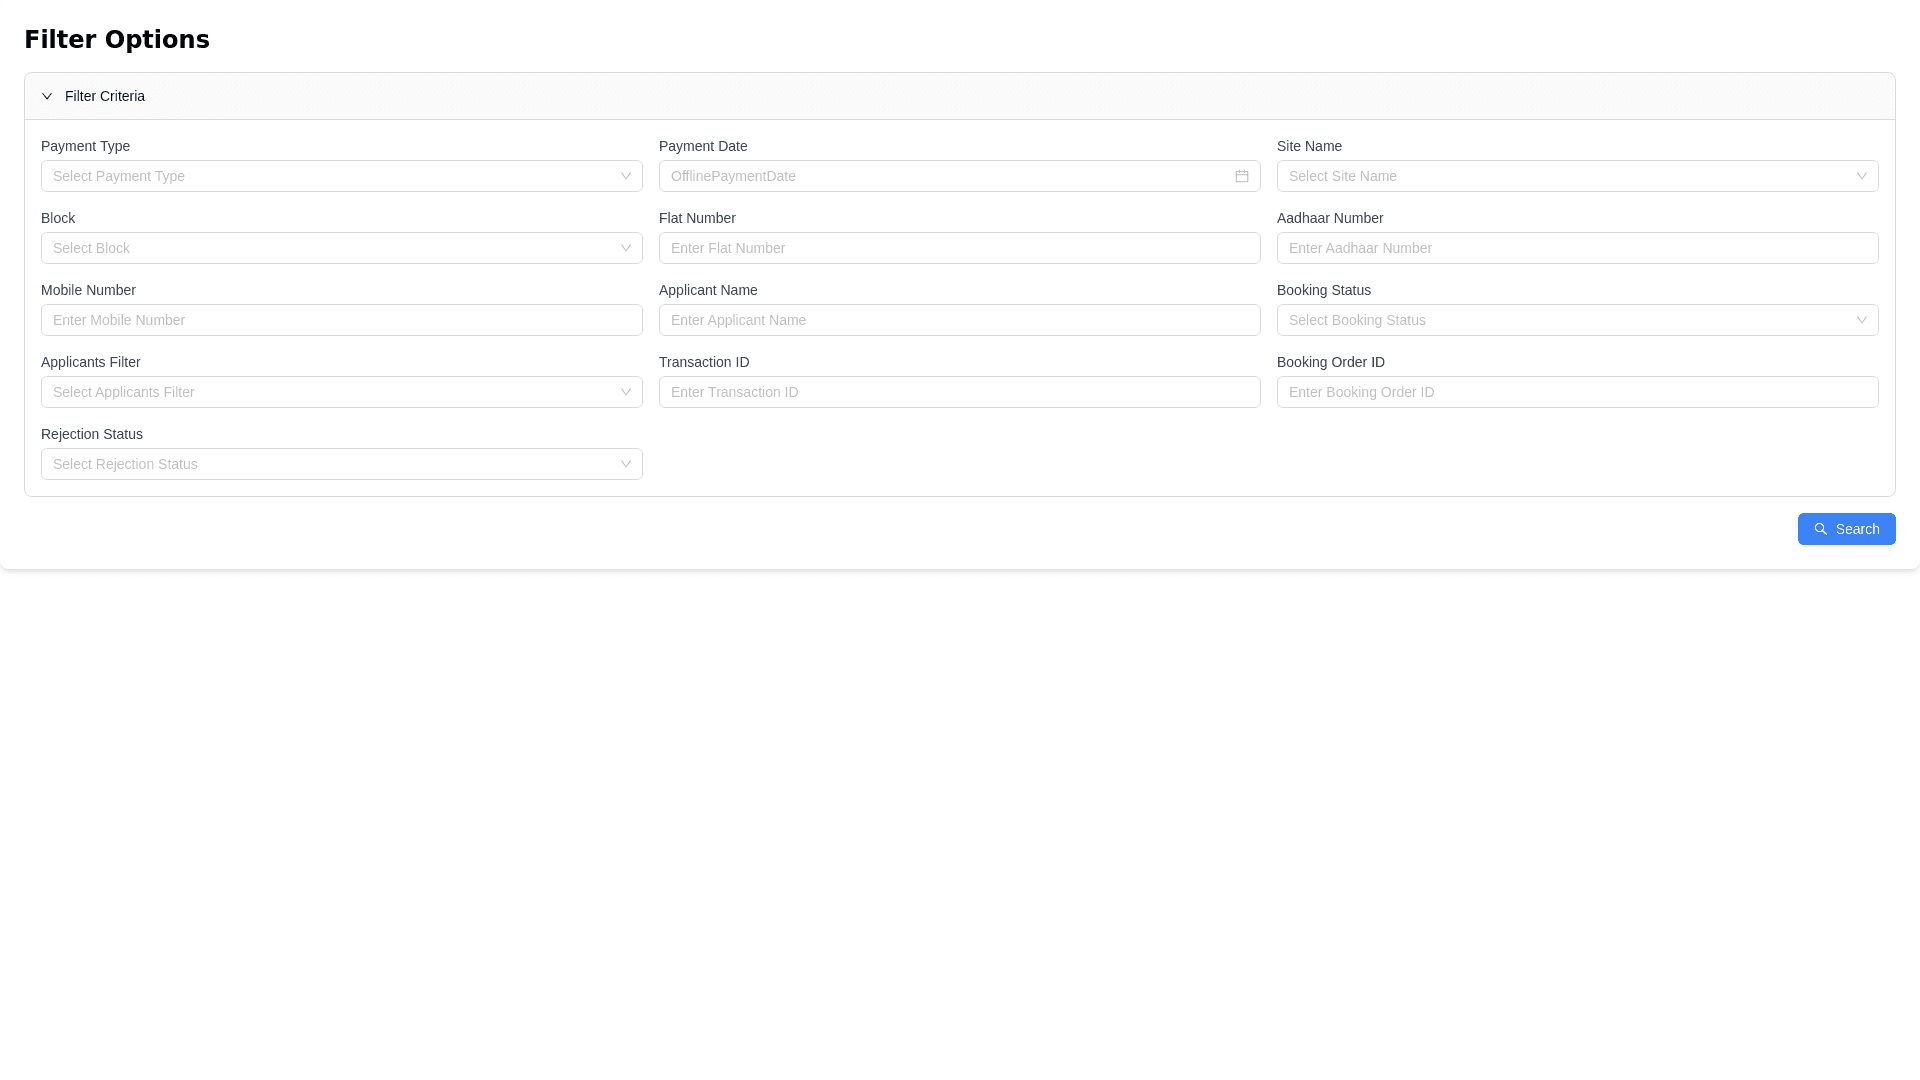Open the Select Payment Type dropdown
Screen dimensions: 1920x1080
[x=330, y=176]
